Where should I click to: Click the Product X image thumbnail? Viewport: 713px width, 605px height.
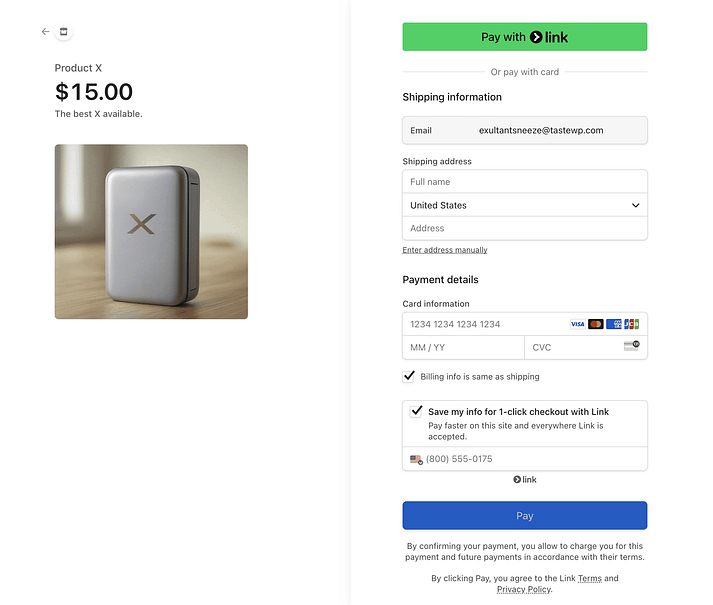pyautogui.click(x=151, y=232)
